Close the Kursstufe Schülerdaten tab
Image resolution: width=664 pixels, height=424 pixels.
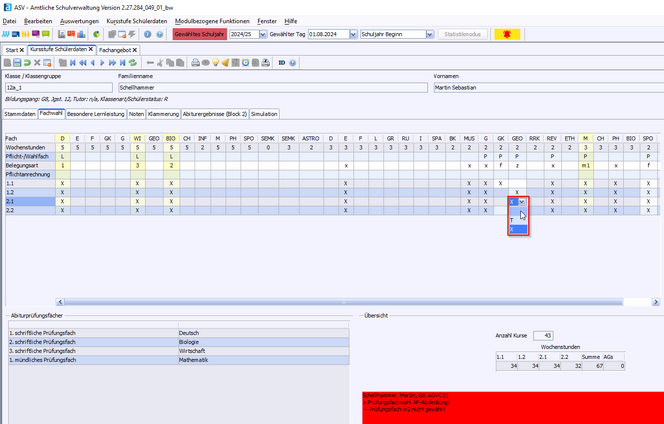click(91, 48)
